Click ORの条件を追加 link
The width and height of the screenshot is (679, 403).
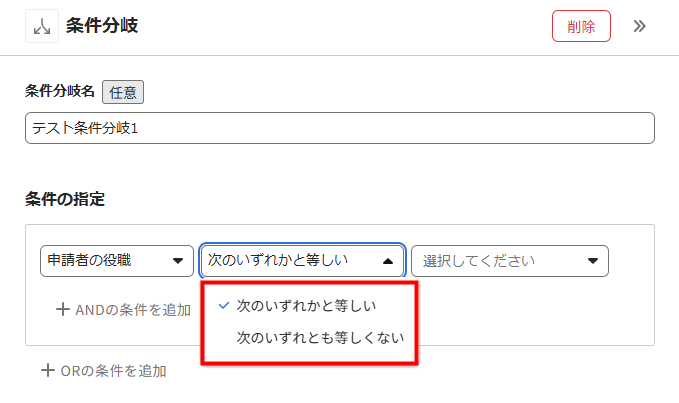pyautogui.click(x=104, y=371)
